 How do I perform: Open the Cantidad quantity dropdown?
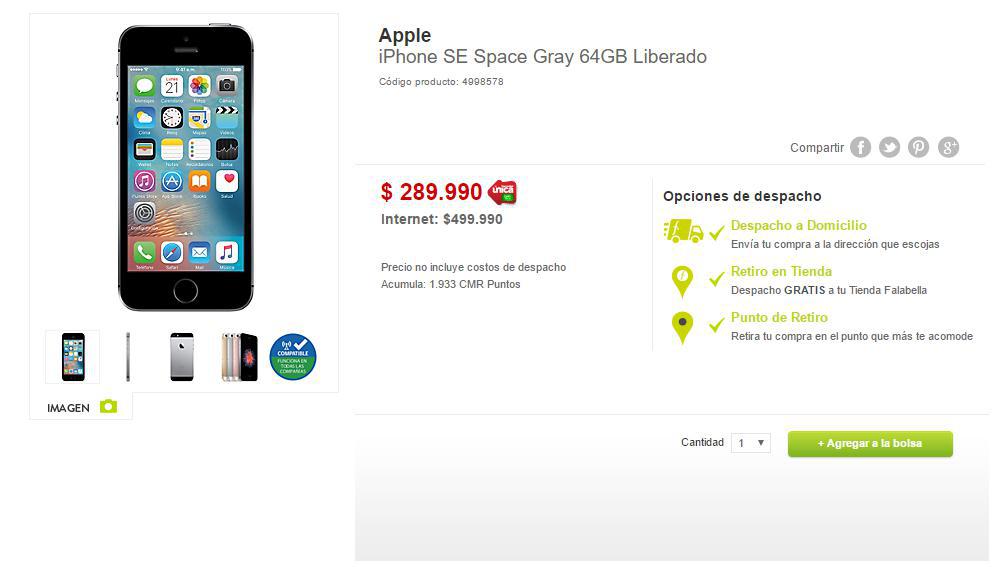point(751,442)
